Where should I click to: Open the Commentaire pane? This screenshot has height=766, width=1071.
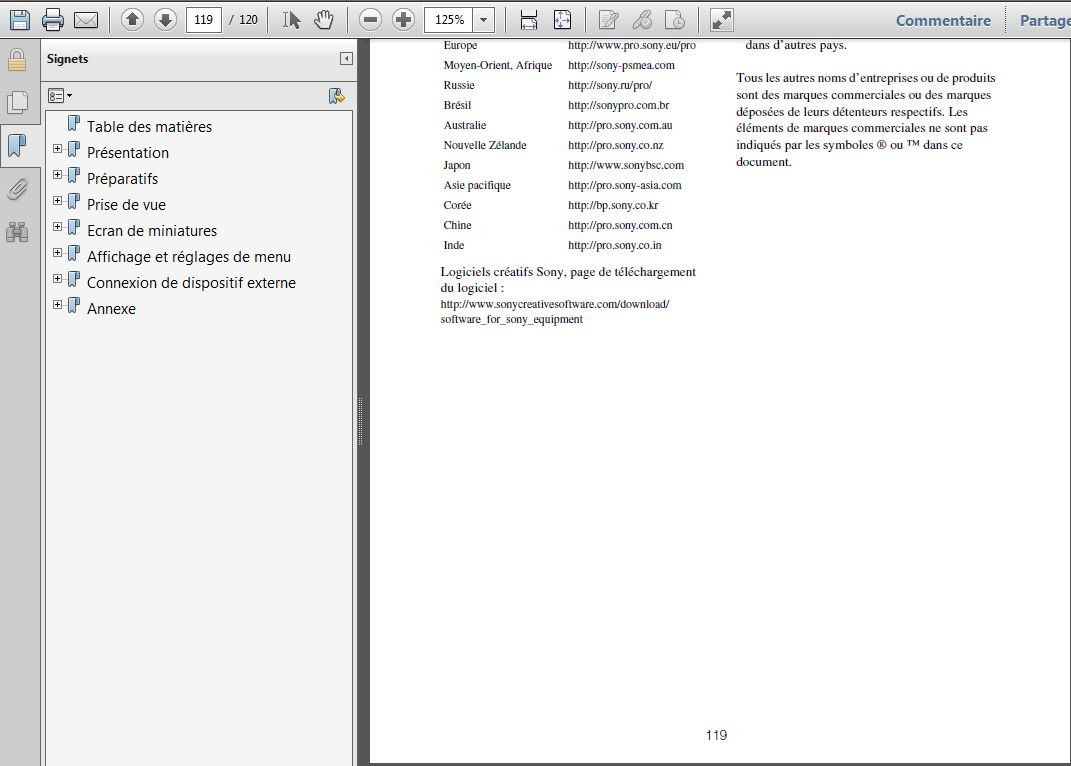(943, 20)
